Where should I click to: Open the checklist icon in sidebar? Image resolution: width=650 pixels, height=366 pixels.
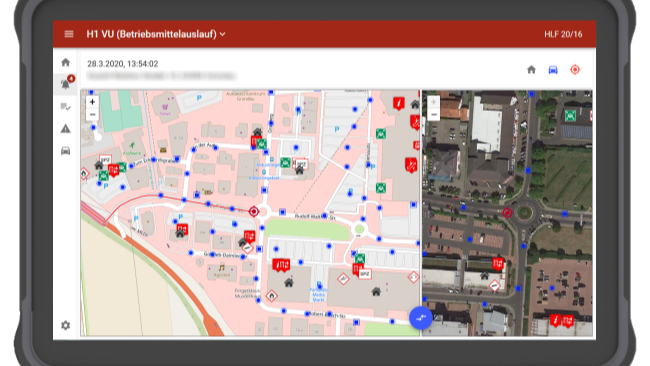pyautogui.click(x=65, y=107)
